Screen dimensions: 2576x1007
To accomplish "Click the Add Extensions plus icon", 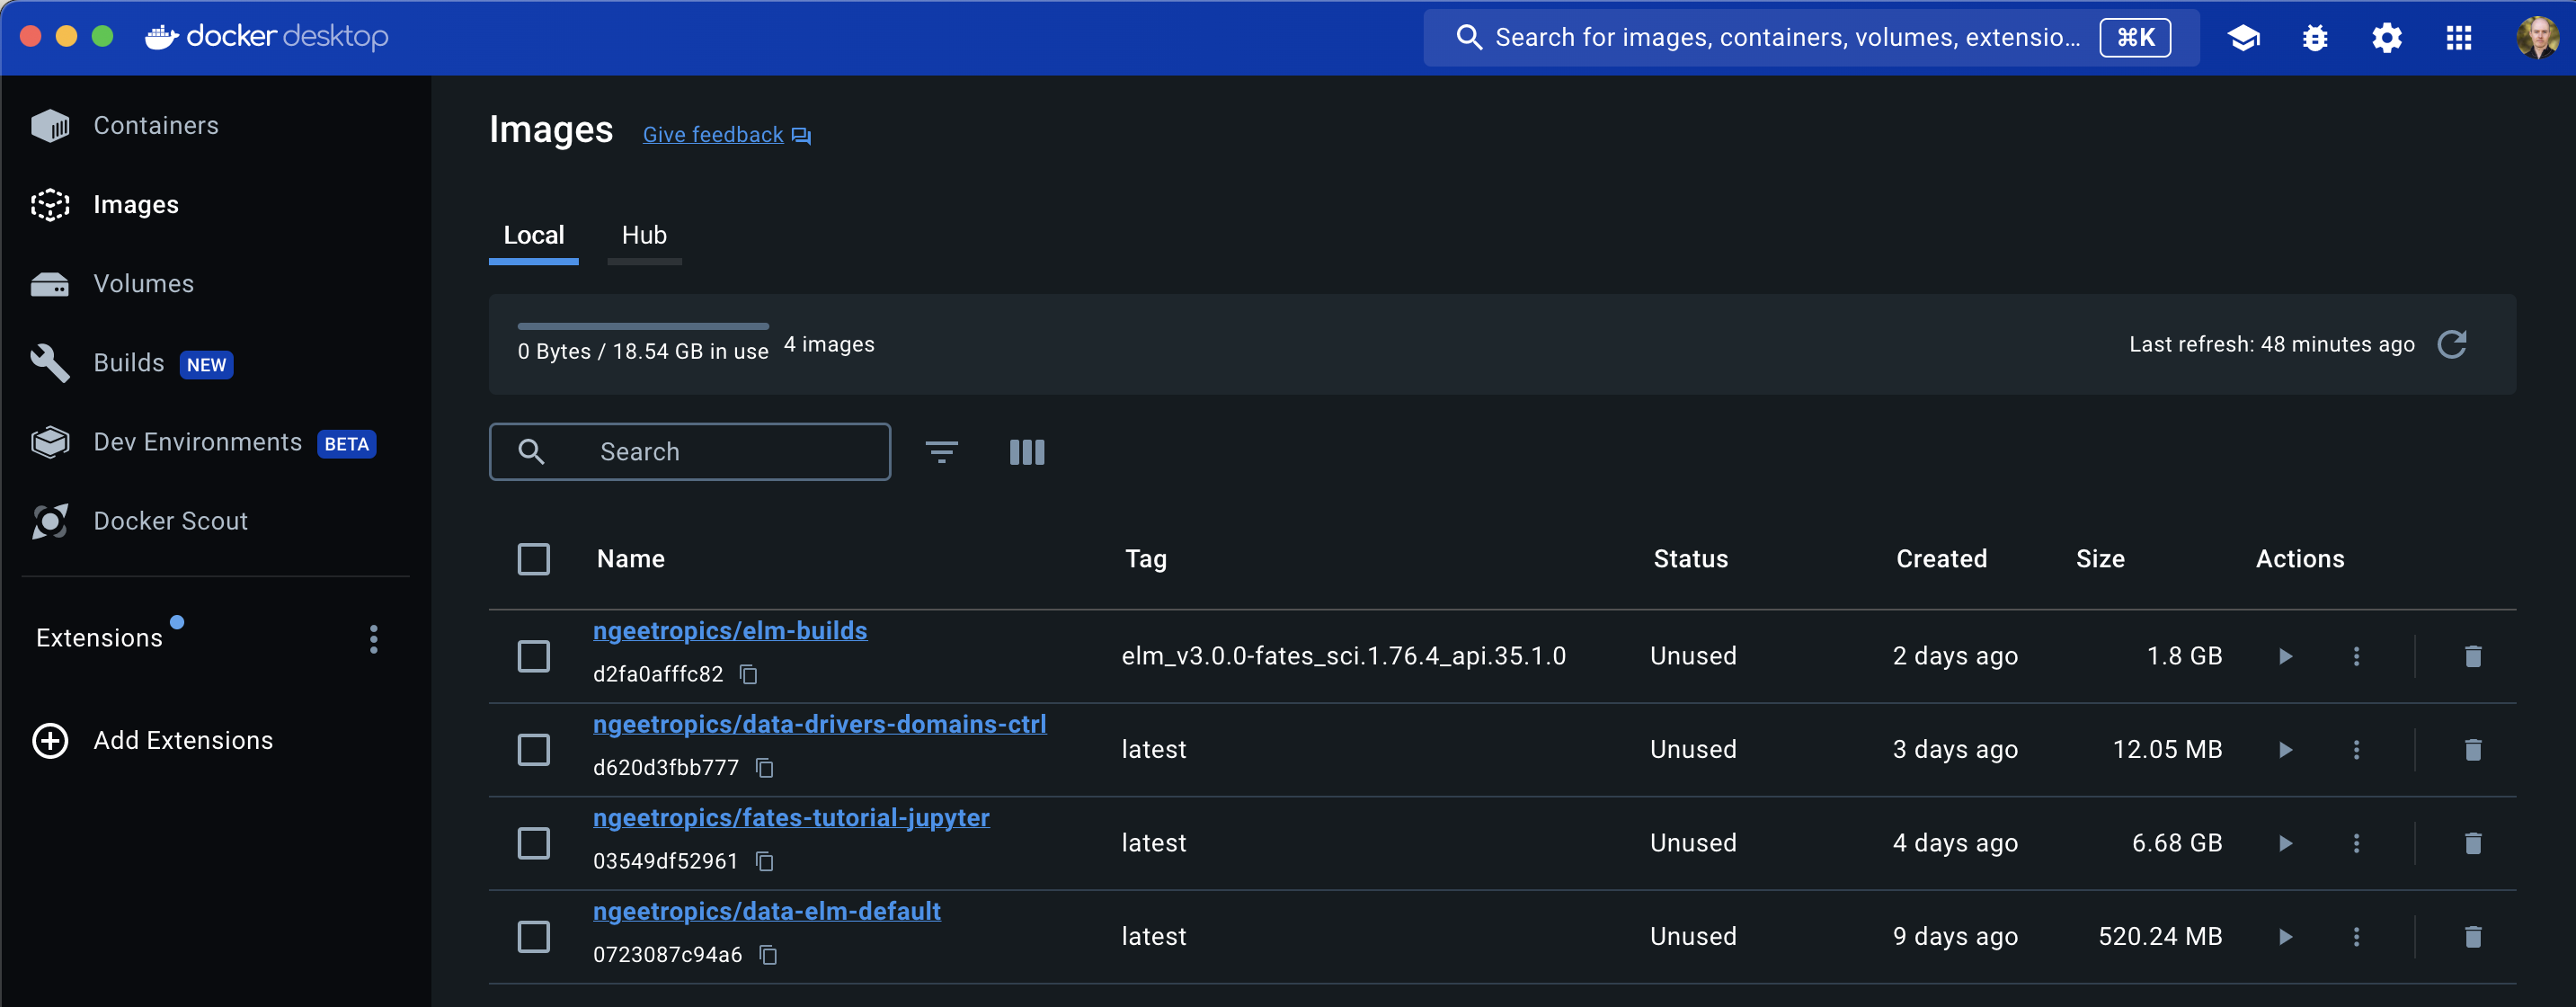I will click(50, 741).
